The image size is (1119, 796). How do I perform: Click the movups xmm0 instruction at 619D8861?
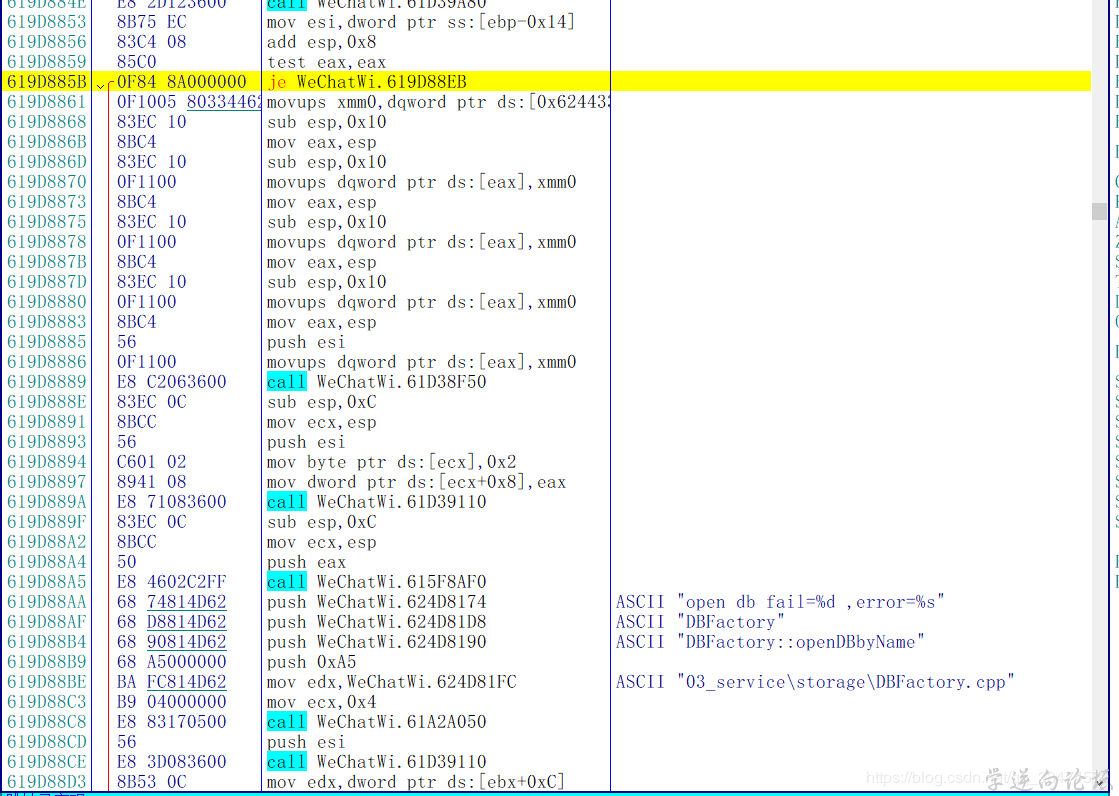437,102
